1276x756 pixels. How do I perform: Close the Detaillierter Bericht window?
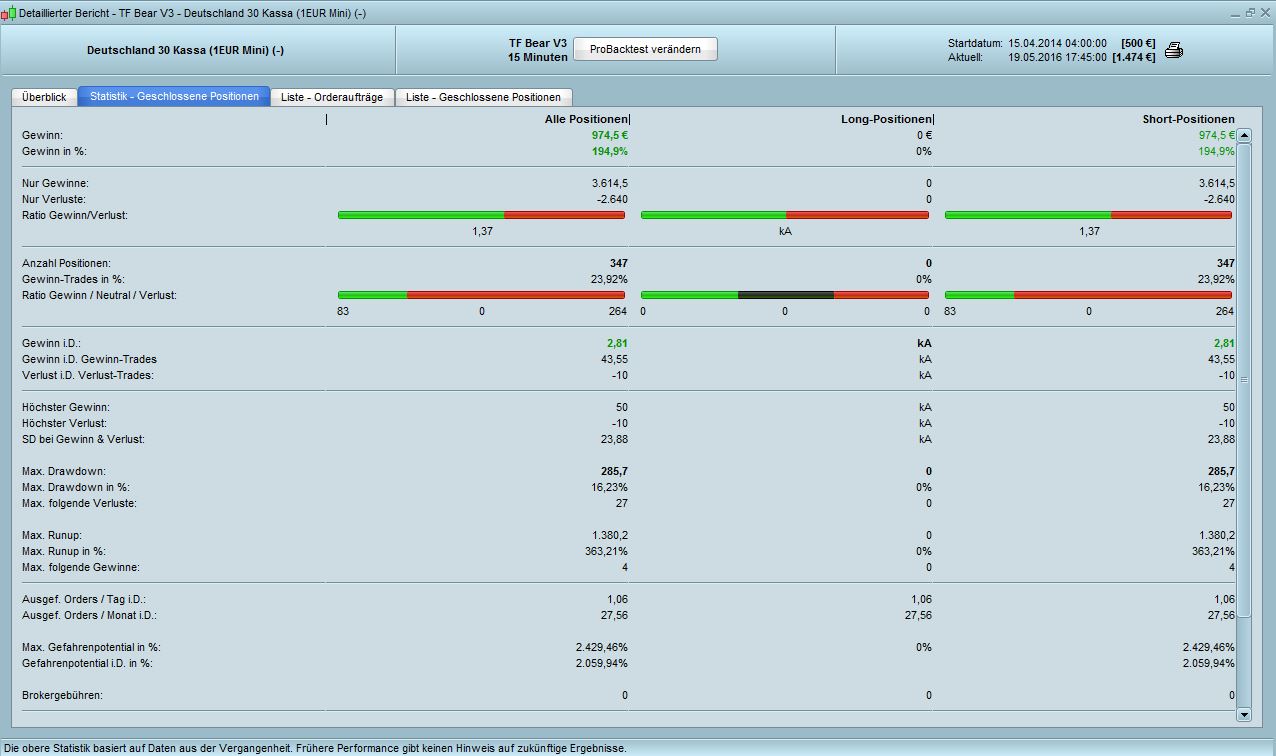tap(1265, 13)
